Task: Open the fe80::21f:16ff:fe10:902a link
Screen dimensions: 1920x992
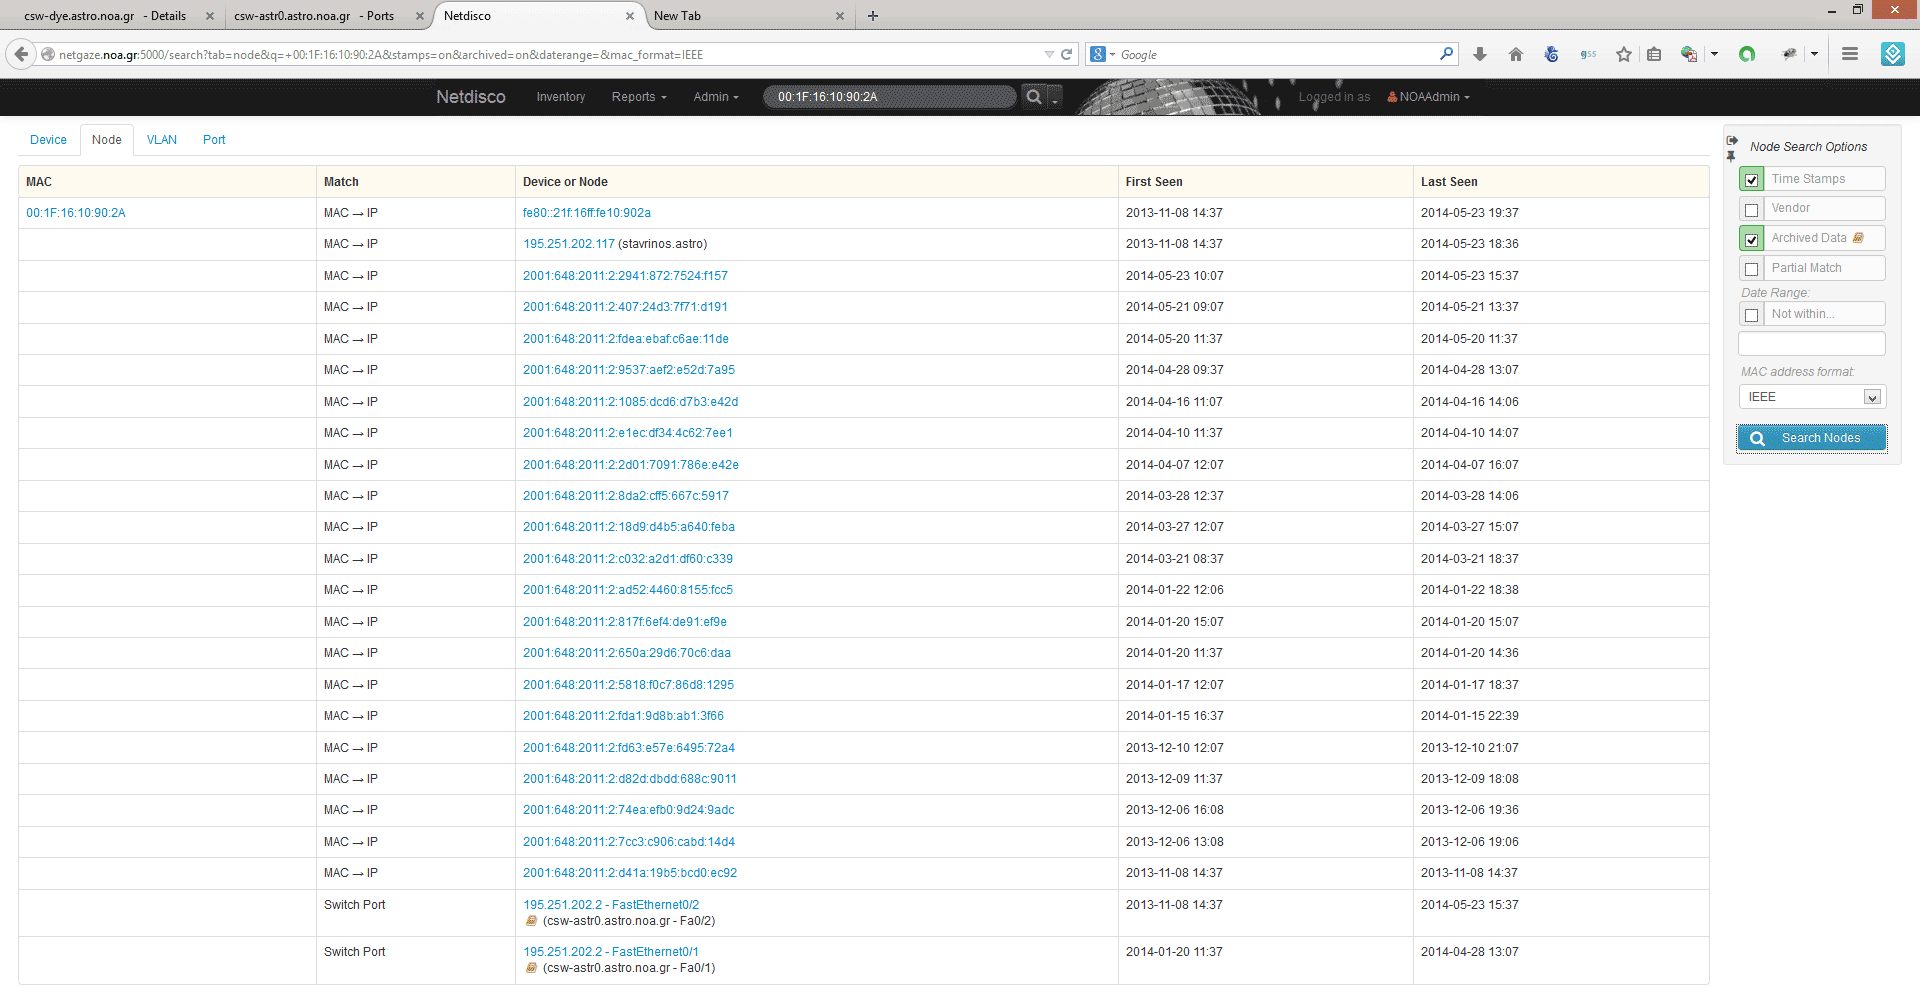Action: tap(587, 213)
